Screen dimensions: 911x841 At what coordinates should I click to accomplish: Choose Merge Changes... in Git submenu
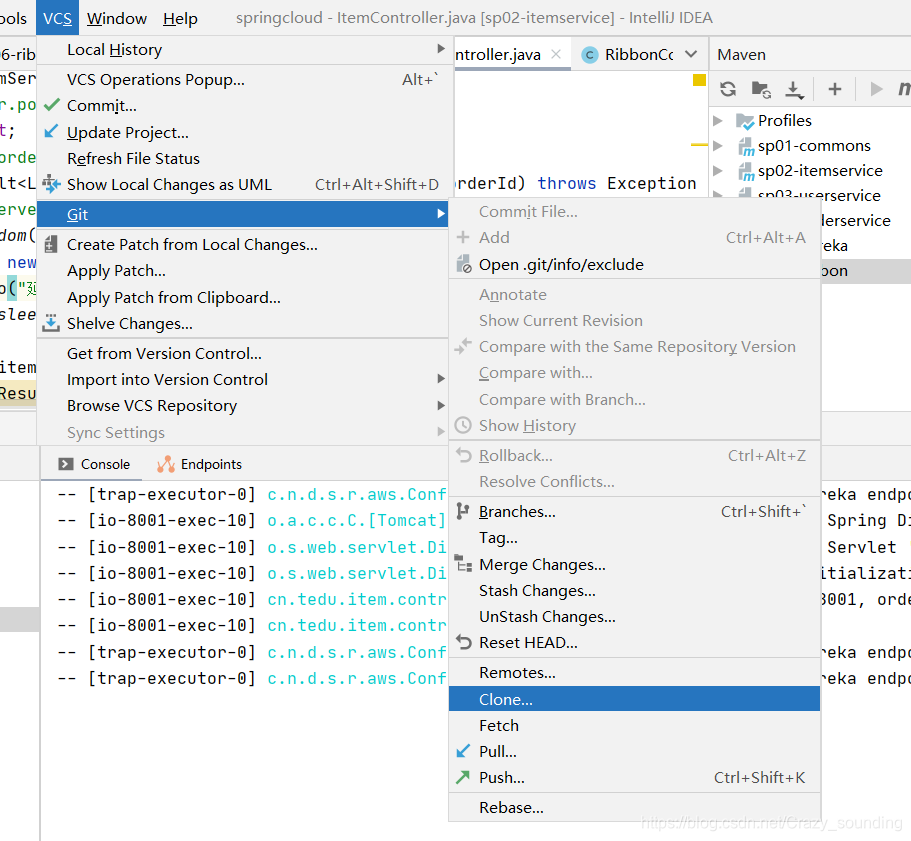coord(634,565)
